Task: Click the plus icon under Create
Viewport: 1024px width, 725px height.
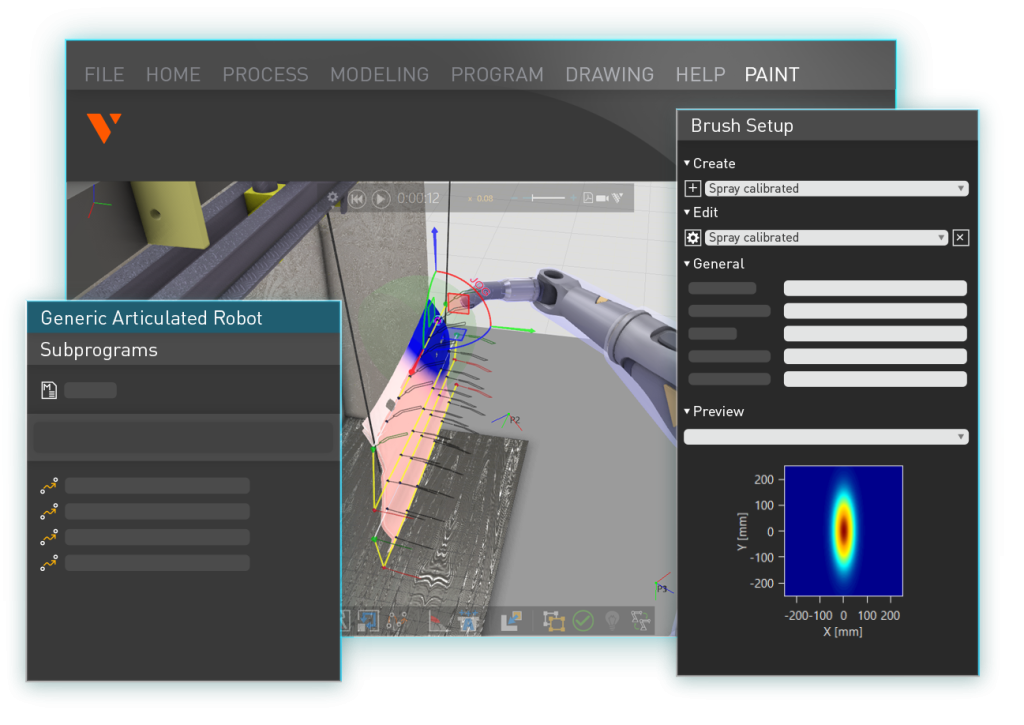Action: [x=692, y=188]
